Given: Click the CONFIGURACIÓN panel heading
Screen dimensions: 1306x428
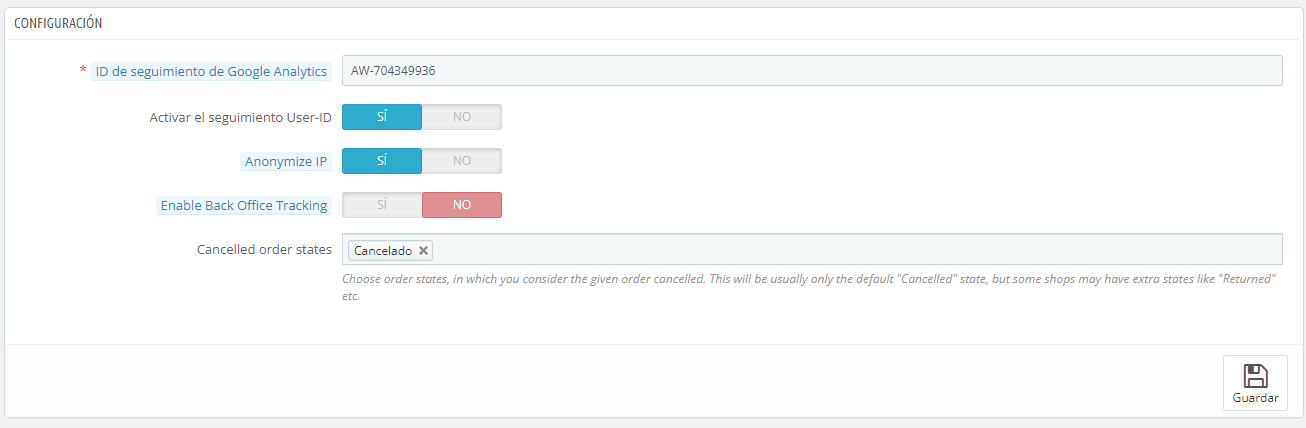Looking at the screenshot, I should [58, 23].
